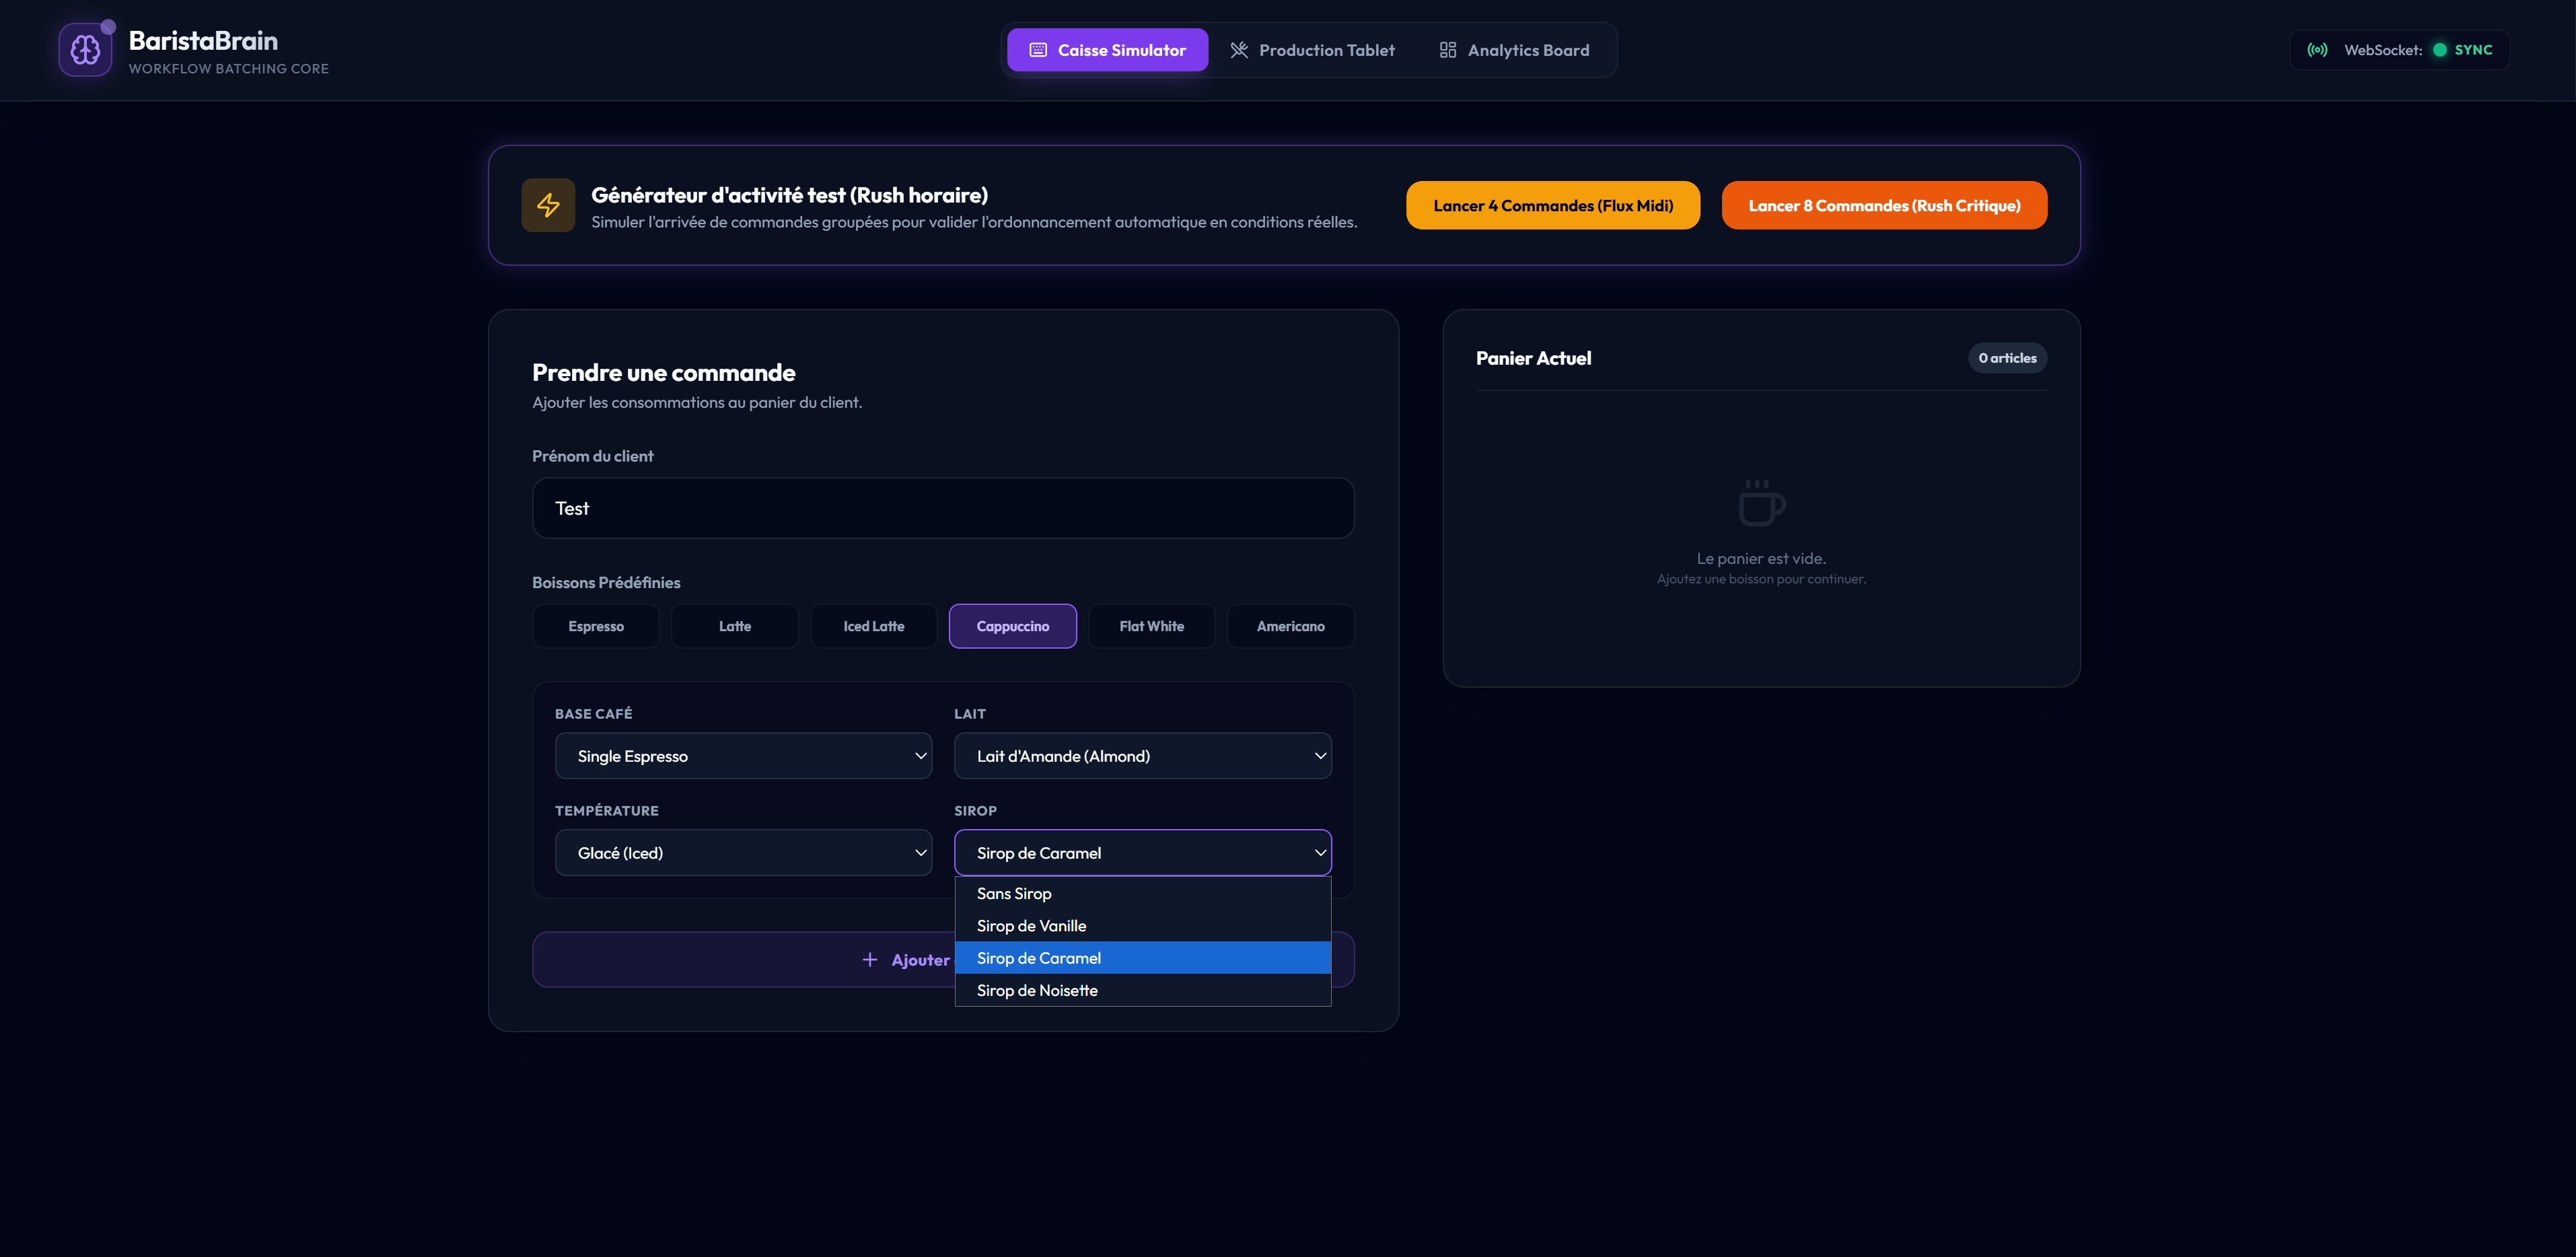Click the keyboard icon in Caisse Simulator tab
Image resolution: width=2576 pixels, height=1257 pixels.
coord(1038,50)
